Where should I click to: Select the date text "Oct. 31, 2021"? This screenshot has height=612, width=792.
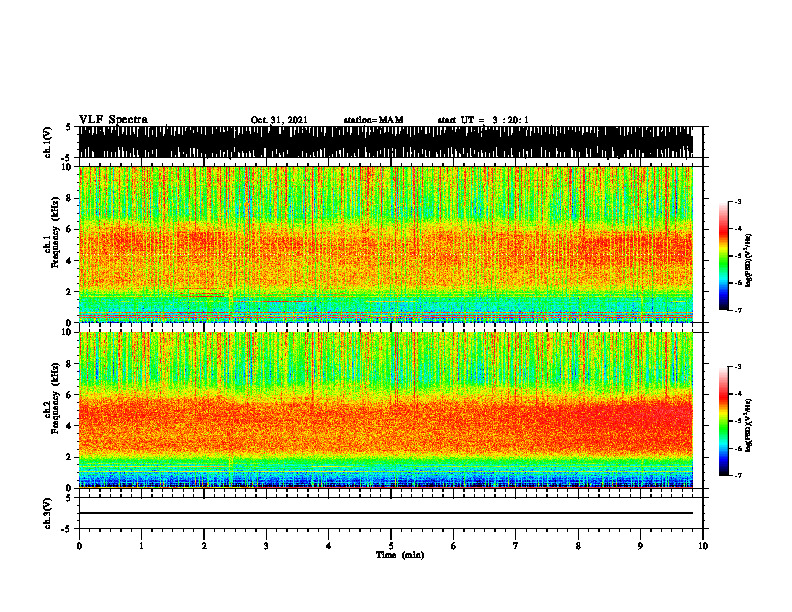coord(279,120)
